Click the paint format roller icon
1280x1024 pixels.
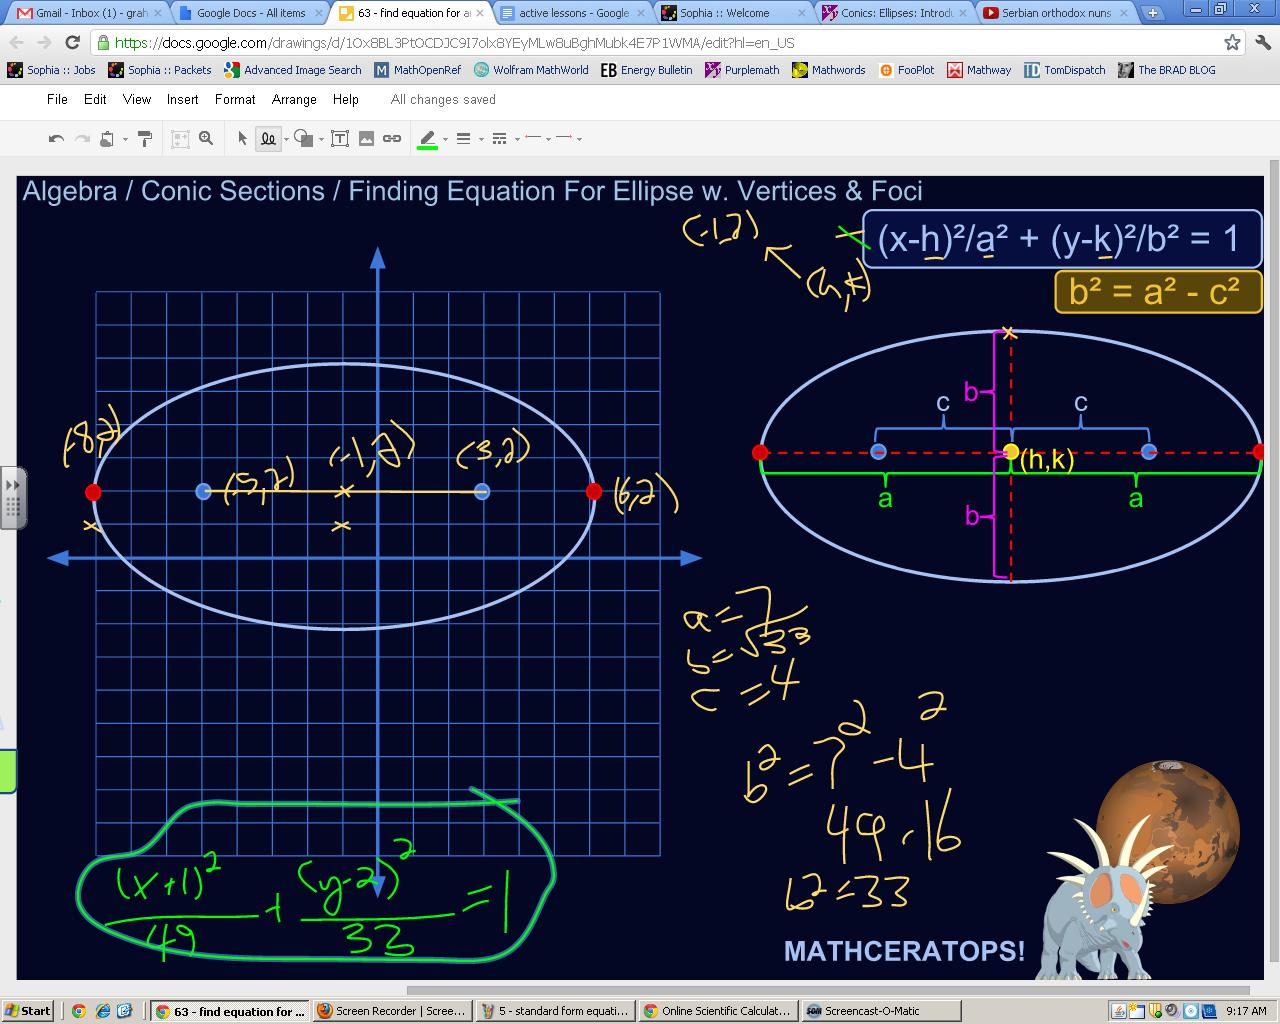click(145, 139)
